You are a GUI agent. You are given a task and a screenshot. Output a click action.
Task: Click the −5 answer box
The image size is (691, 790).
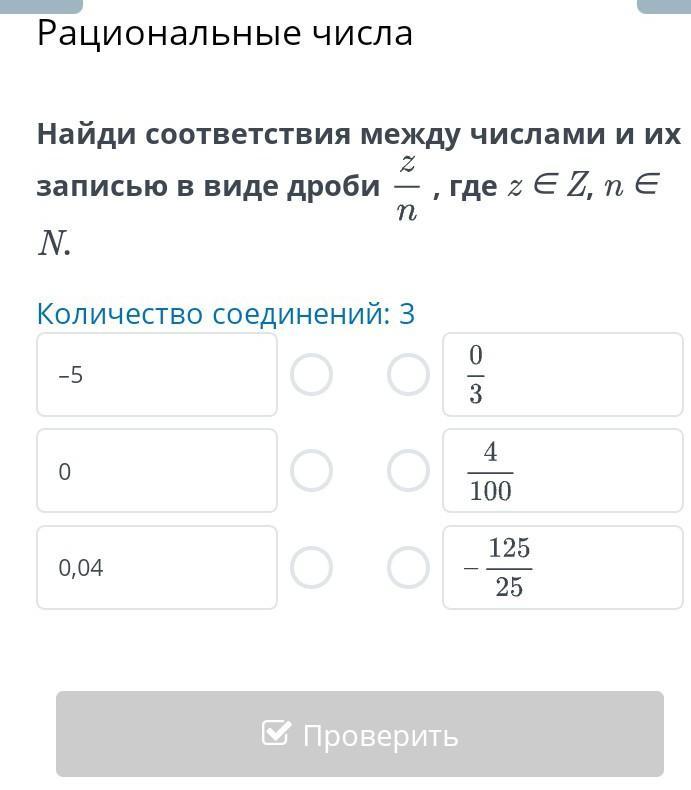[157, 375]
